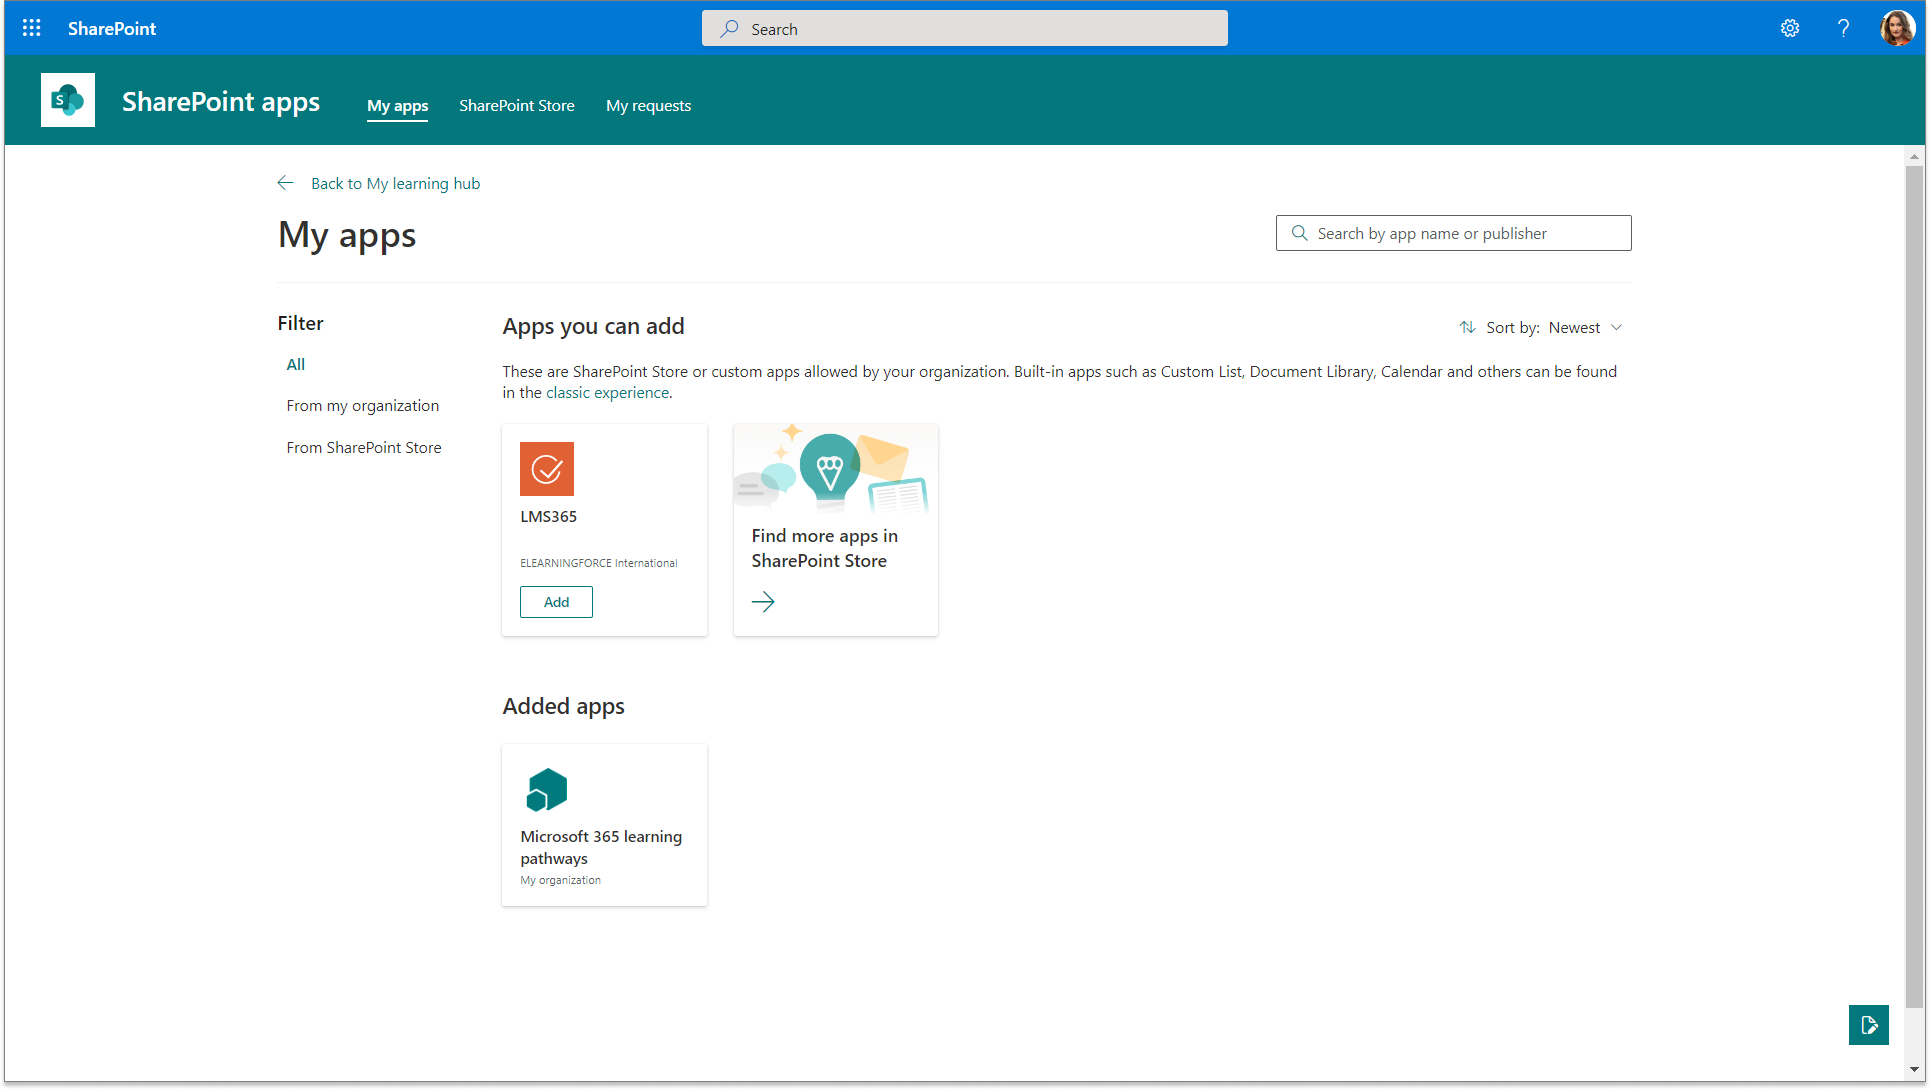Expand the Sort by Newest dropdown

[x=1585, y=327]
